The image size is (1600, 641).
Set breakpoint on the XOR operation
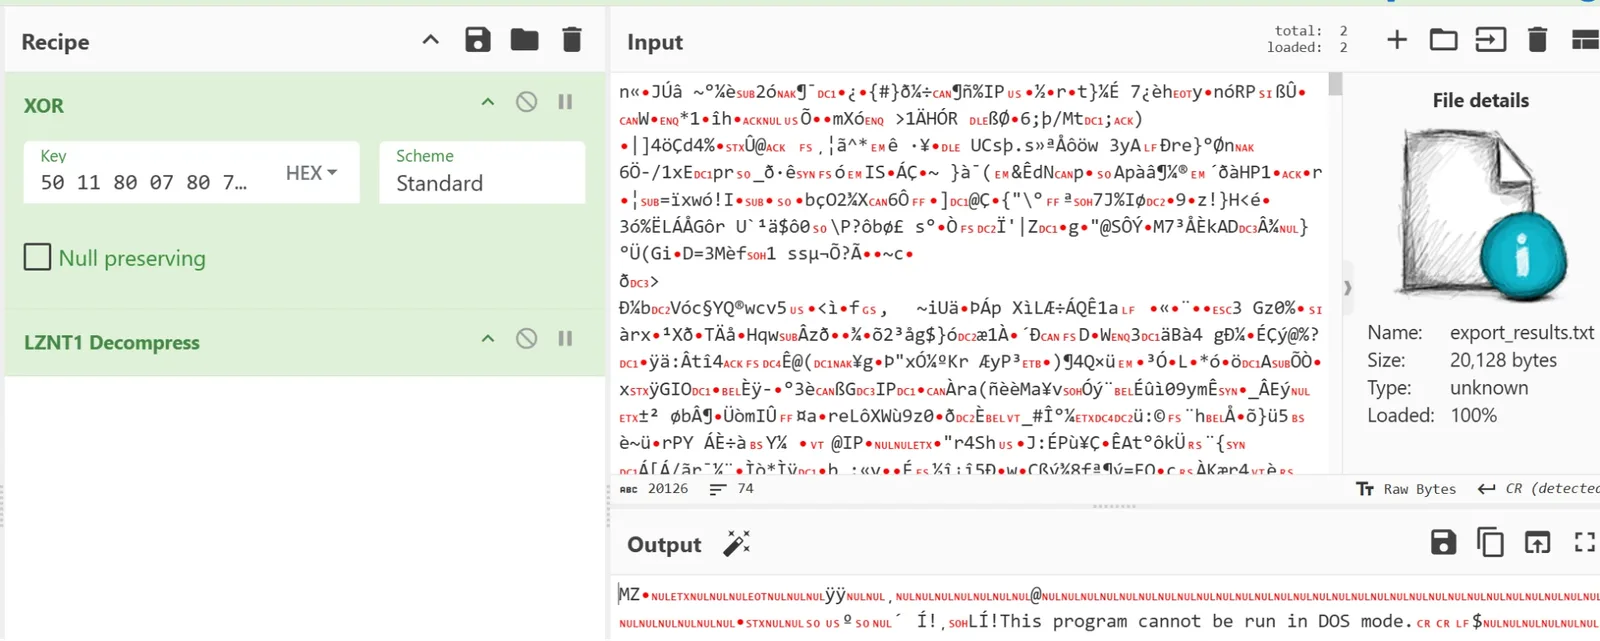pos(565,102)
